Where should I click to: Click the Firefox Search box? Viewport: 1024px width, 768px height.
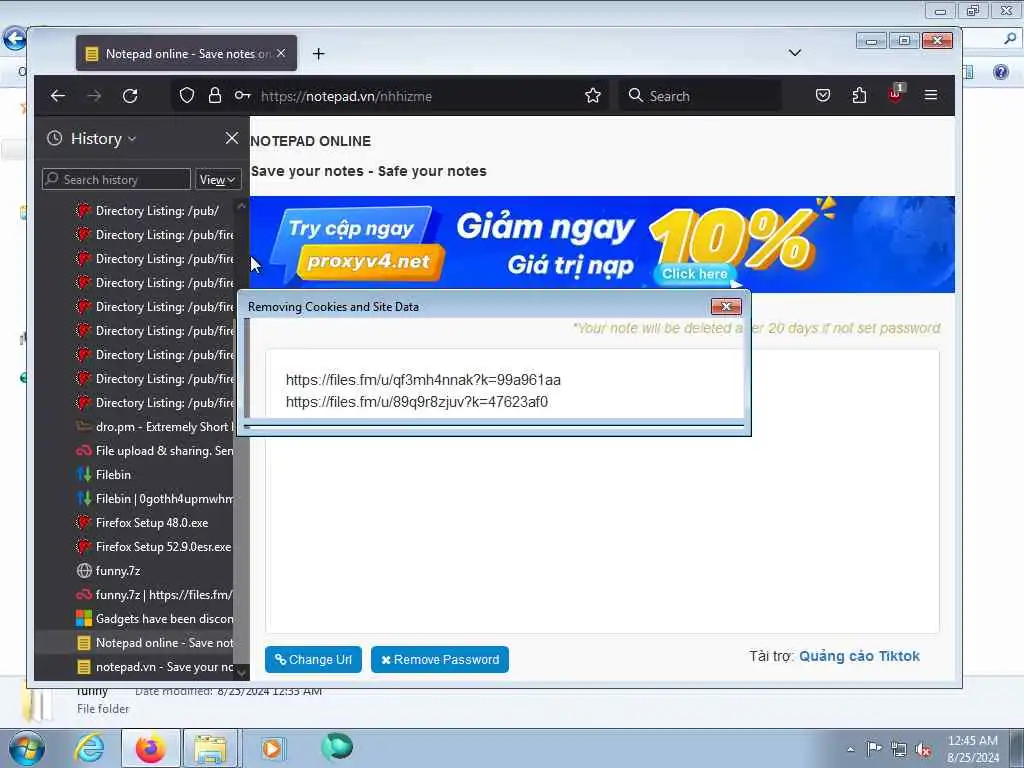click(699, 96)
